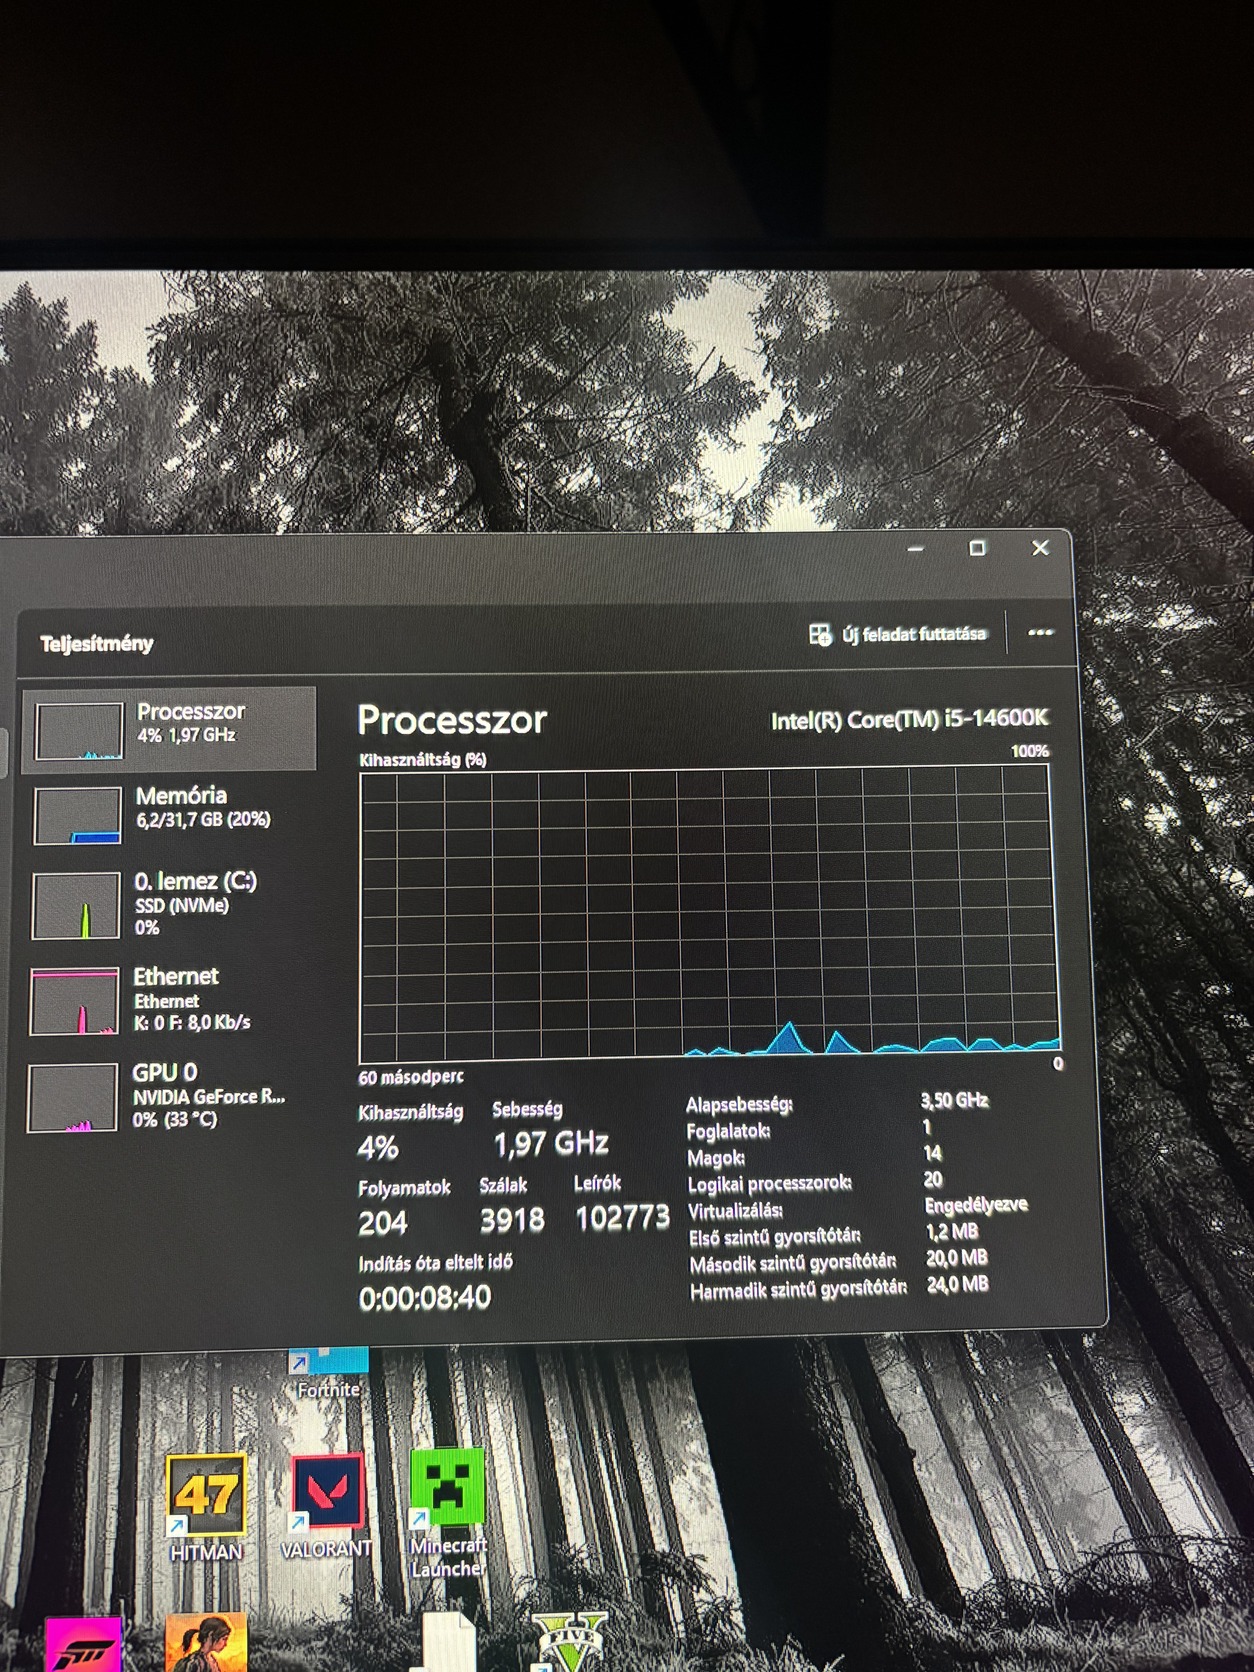Screen dimensions: 1254x1672
Task: Click the Leírók 102773 value
Action: coord(622,1218)
